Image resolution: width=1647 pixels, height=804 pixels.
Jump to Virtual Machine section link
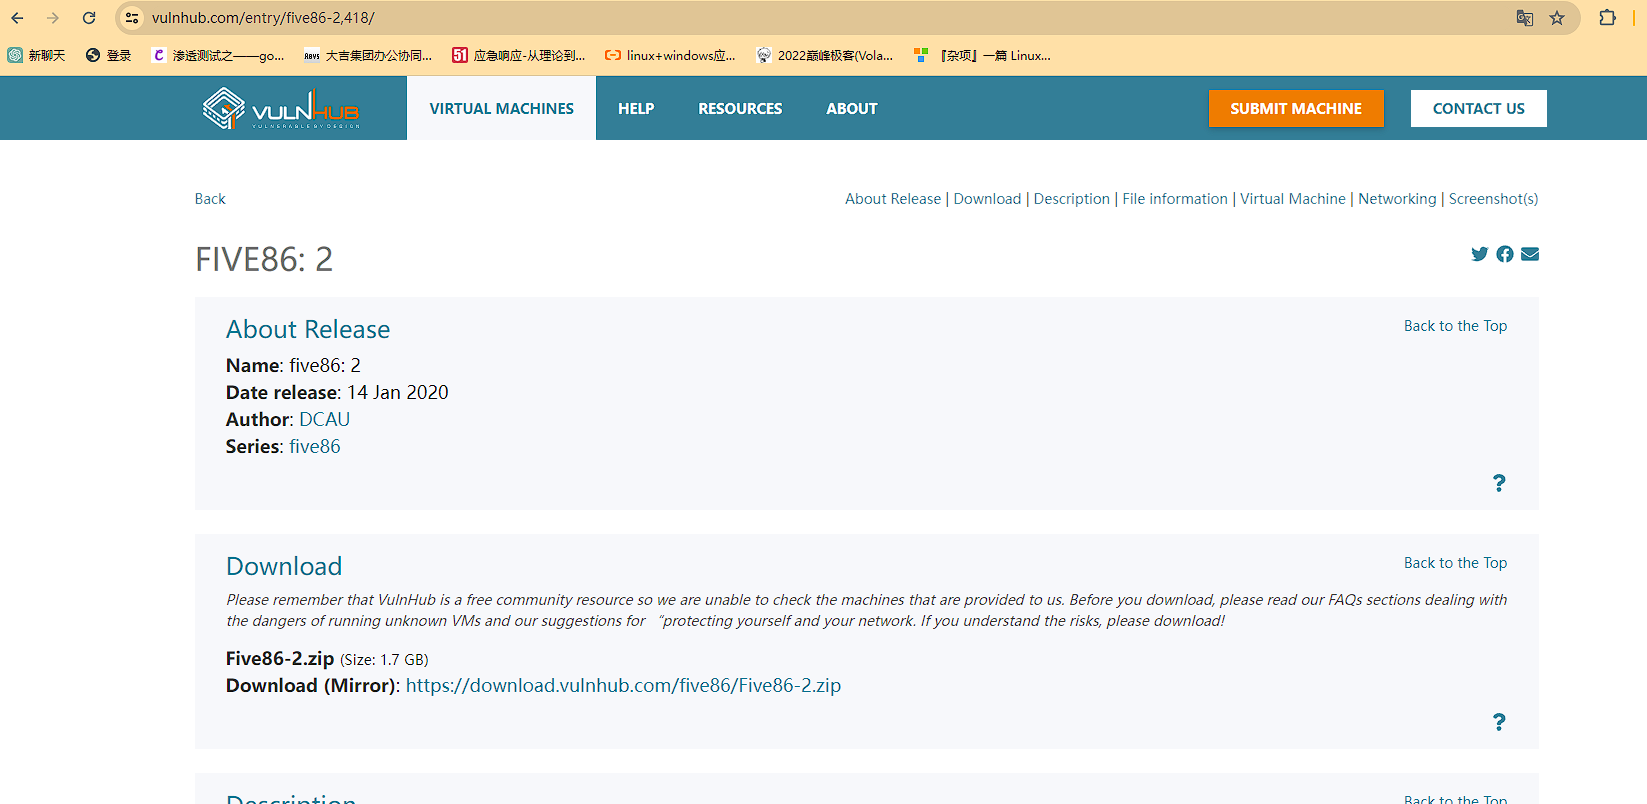click(1293, 199)
